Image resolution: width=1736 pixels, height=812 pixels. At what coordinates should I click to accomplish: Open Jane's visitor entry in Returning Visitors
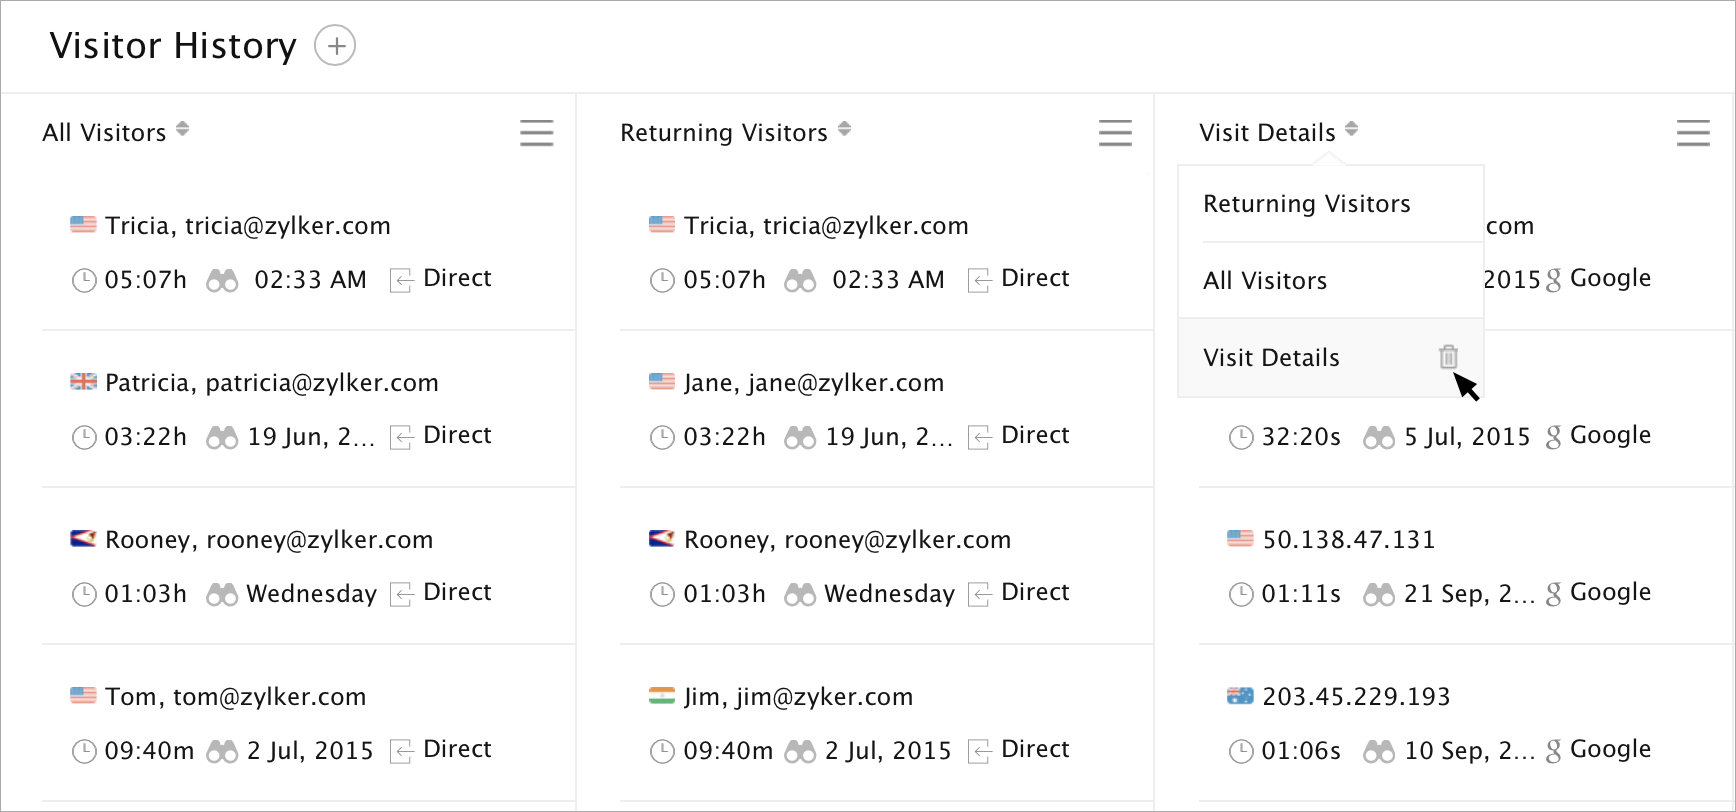[x=813, y=383]
